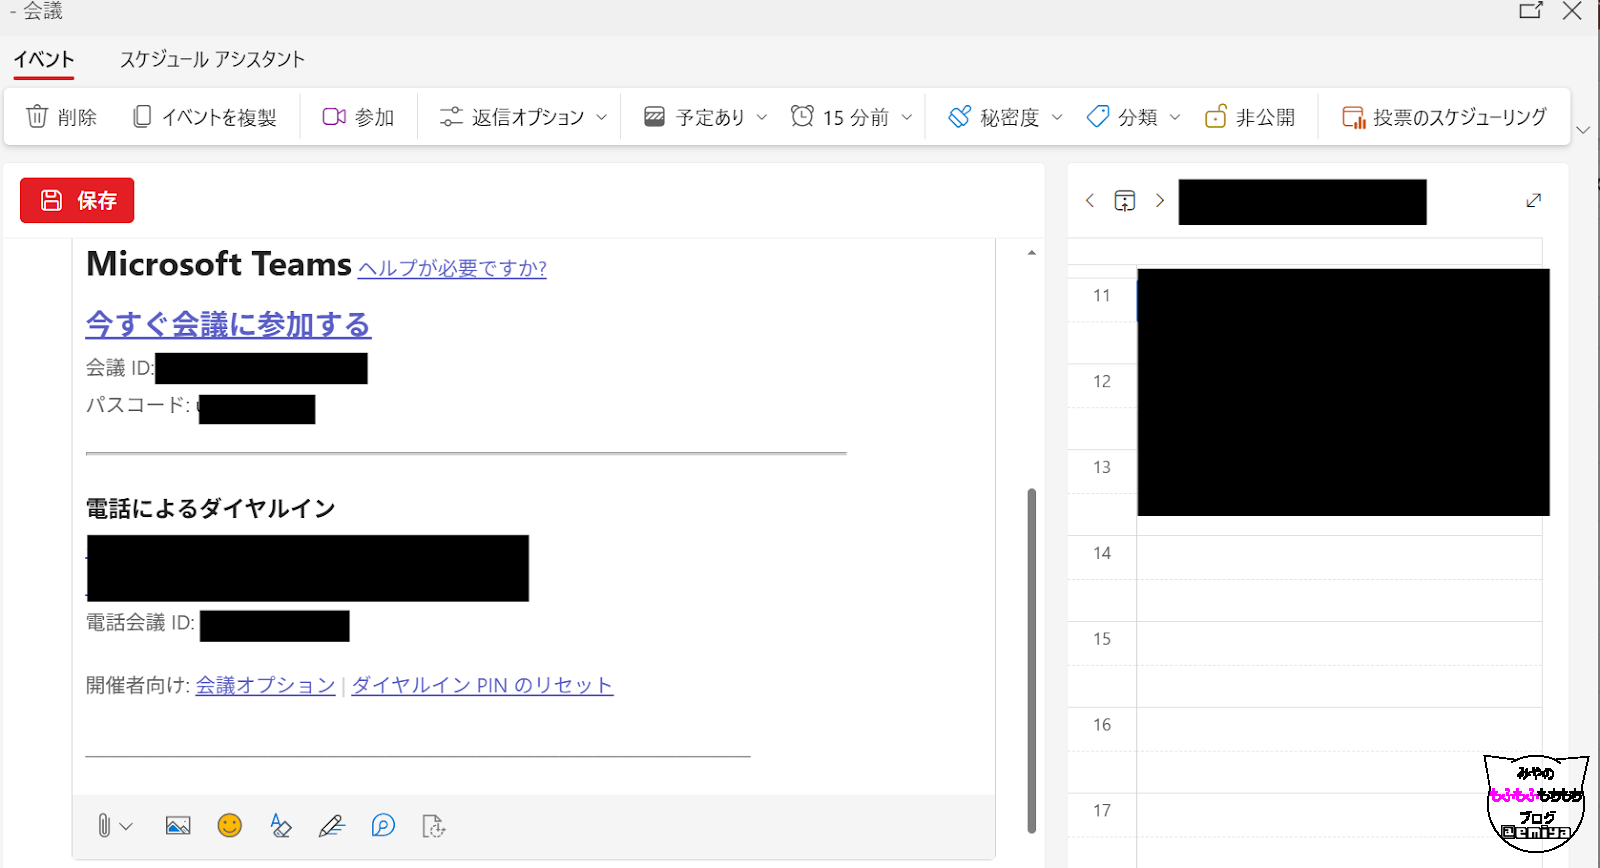1600x868 pixels.
Task: Click scheduling poll (投票のスケジューリング) button
Action: coord(1444,117)
